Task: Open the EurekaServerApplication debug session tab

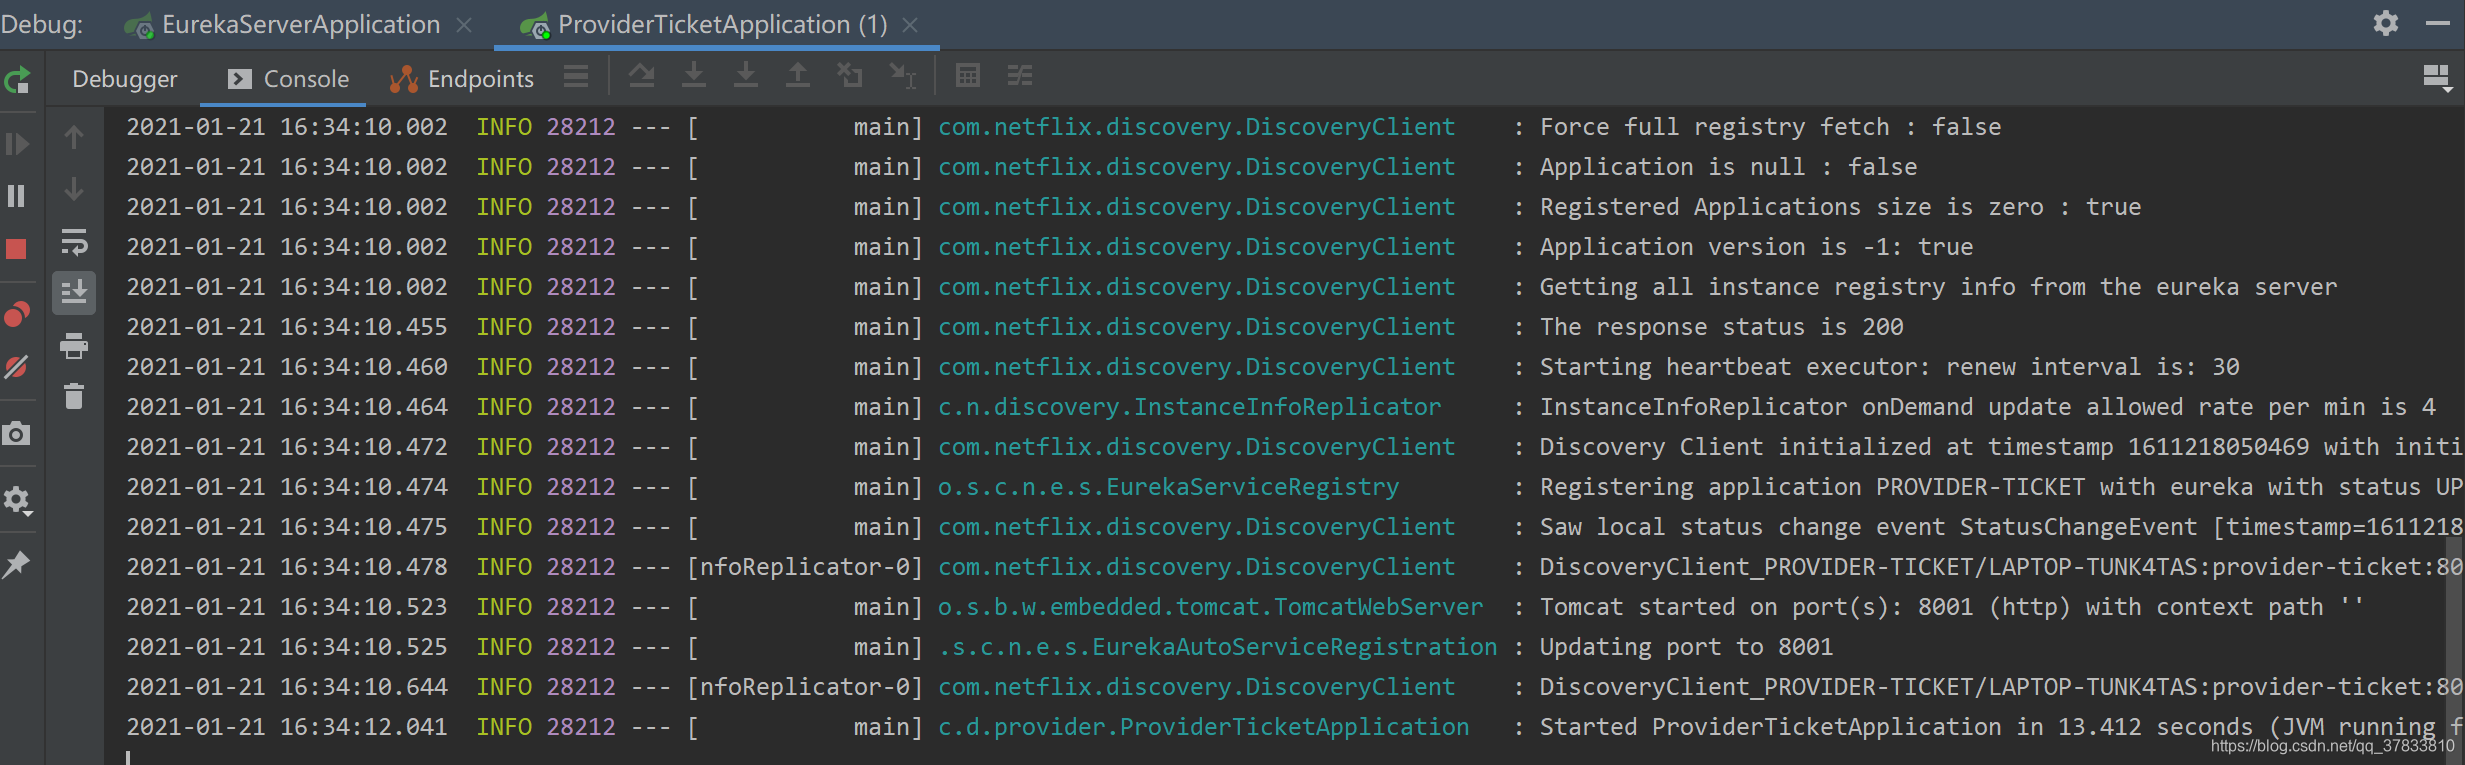Action: coord(282,25)
